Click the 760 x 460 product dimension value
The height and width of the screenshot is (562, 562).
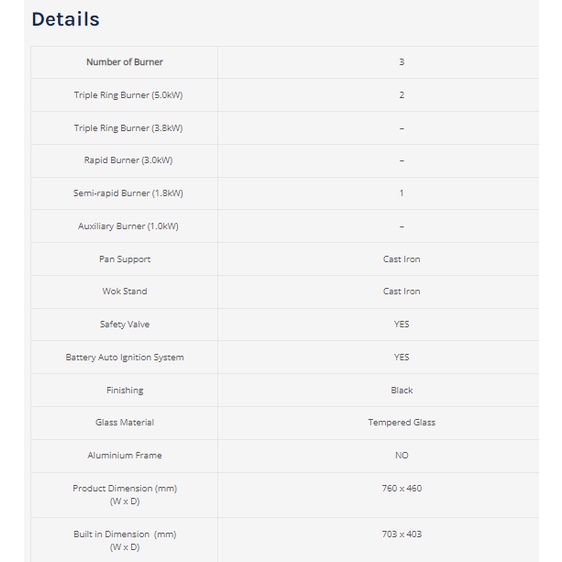point(402,489)
